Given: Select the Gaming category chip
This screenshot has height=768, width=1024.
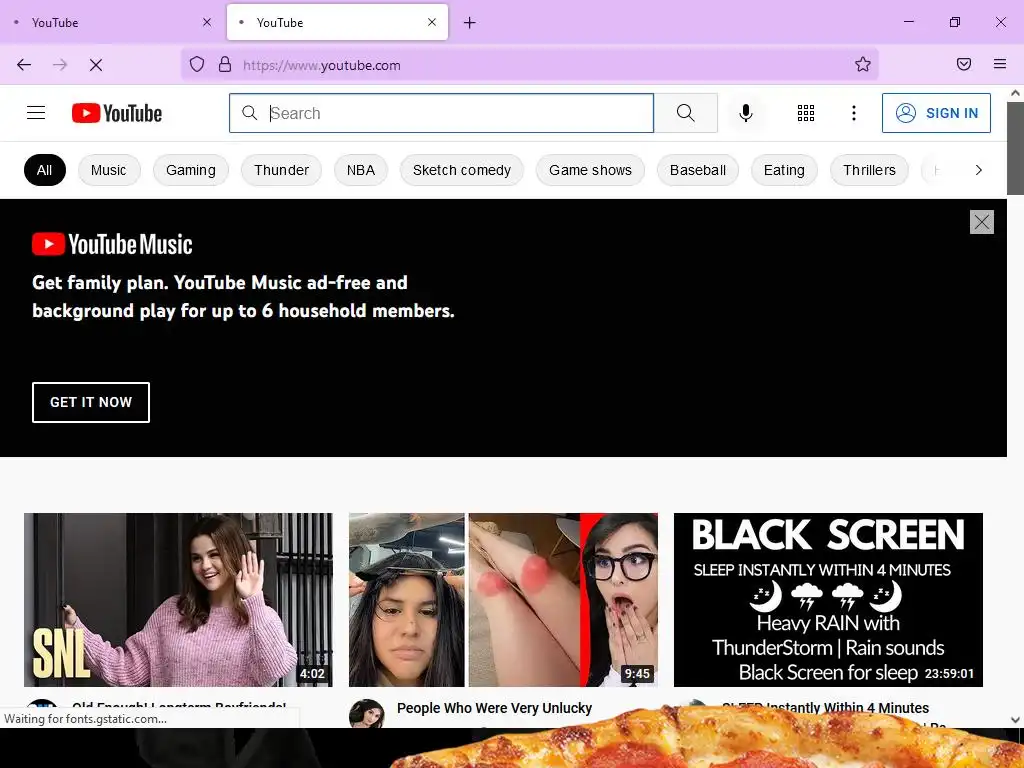Looking at the screenshot, I should click(x=191, y=170).
